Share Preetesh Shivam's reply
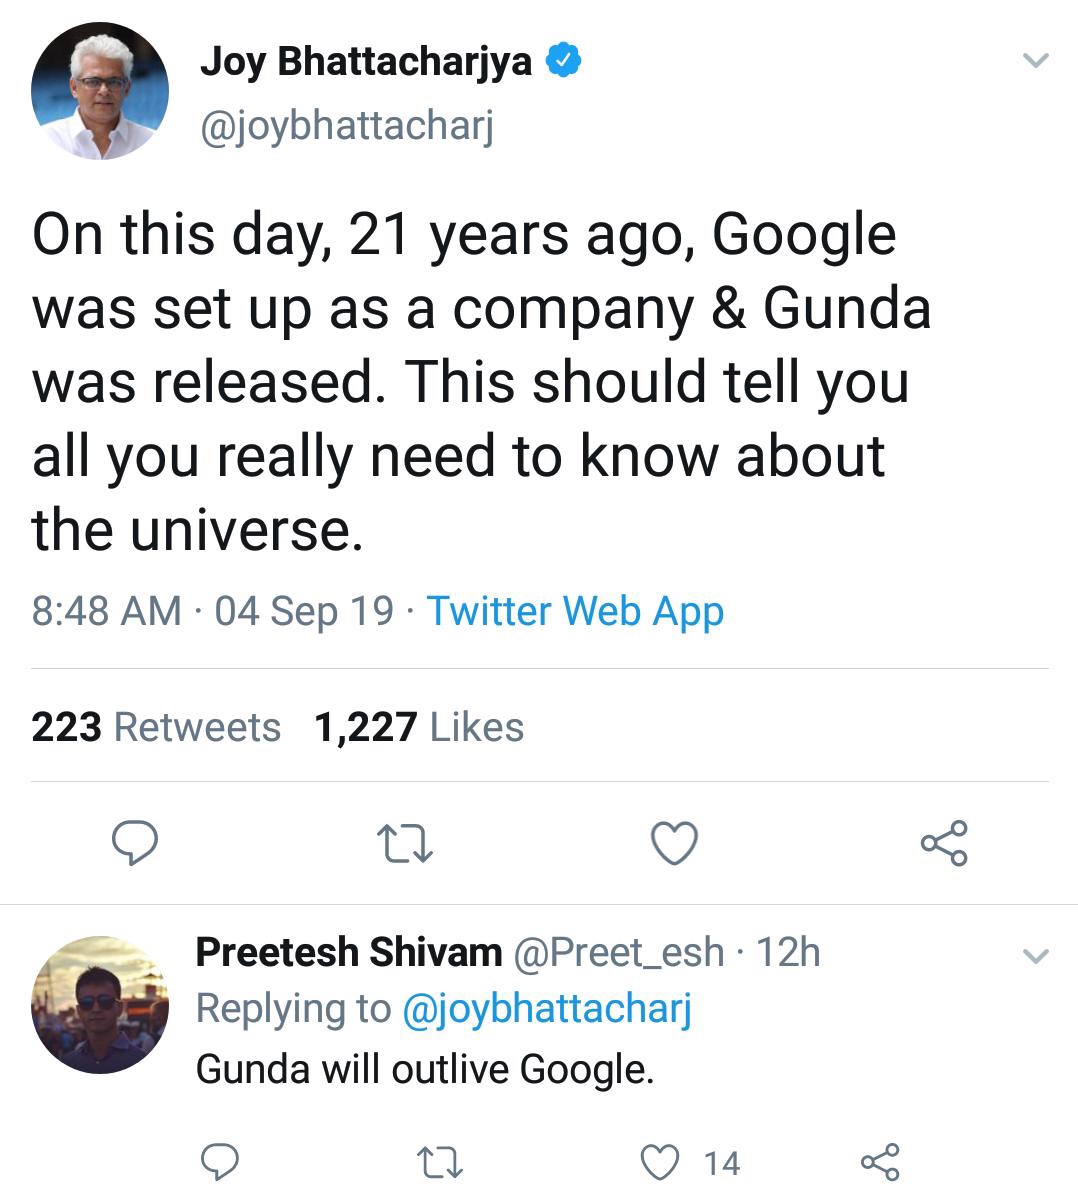This screenshot has height=1198, width=1078. pos(880,1162)
